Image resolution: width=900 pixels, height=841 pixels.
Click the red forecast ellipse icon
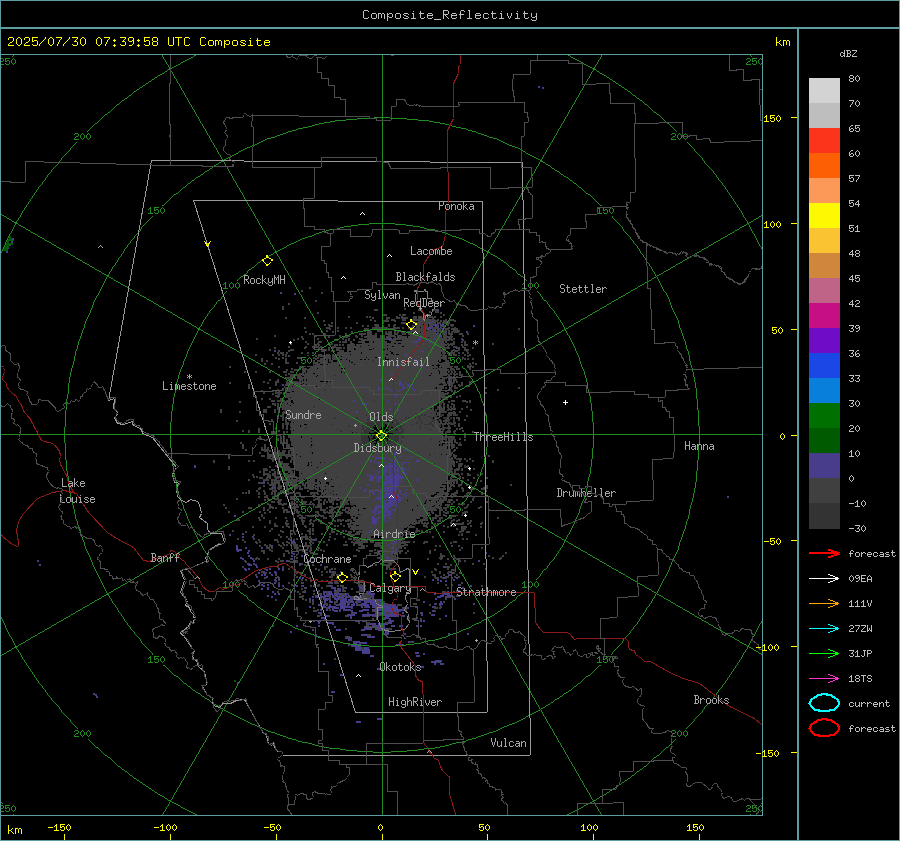point(824,728)
